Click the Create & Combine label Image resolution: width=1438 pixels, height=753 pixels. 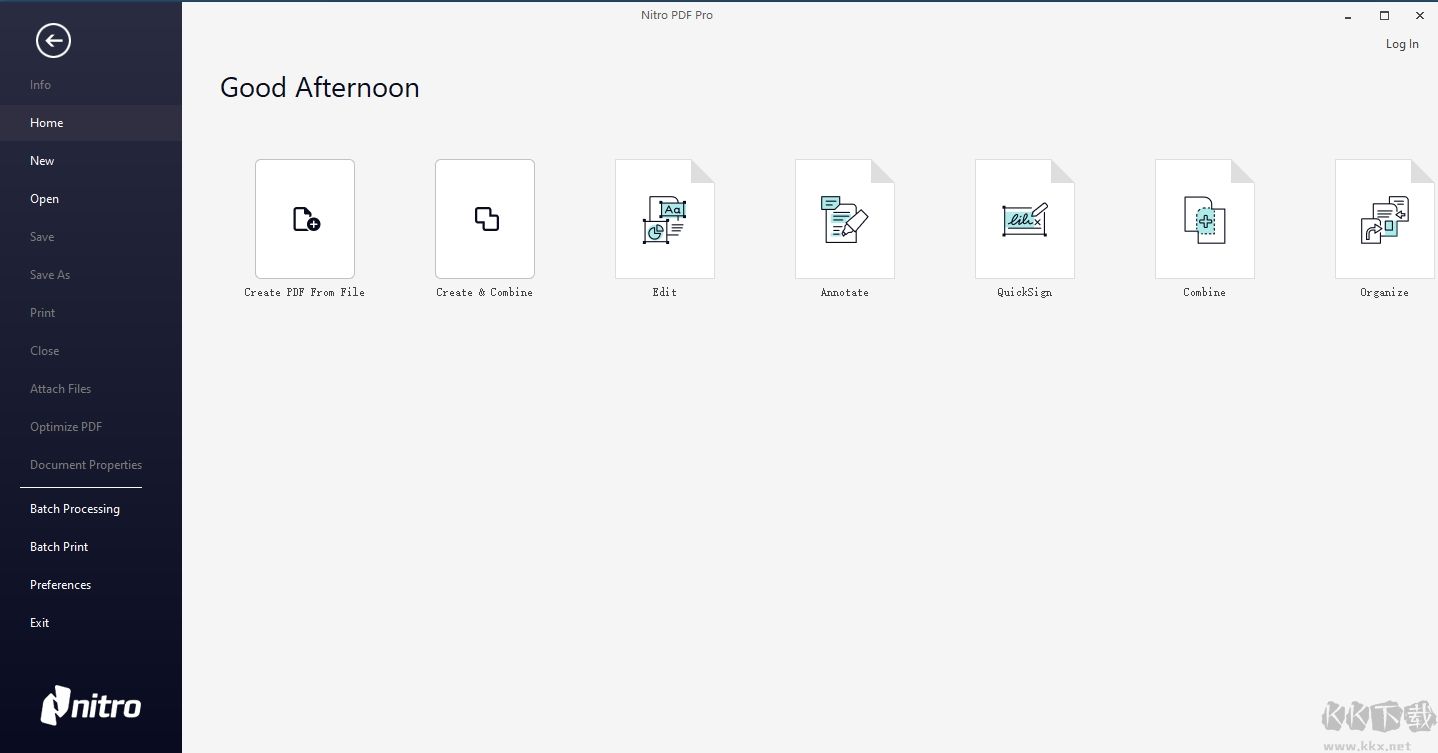click(x=485, y=292)
